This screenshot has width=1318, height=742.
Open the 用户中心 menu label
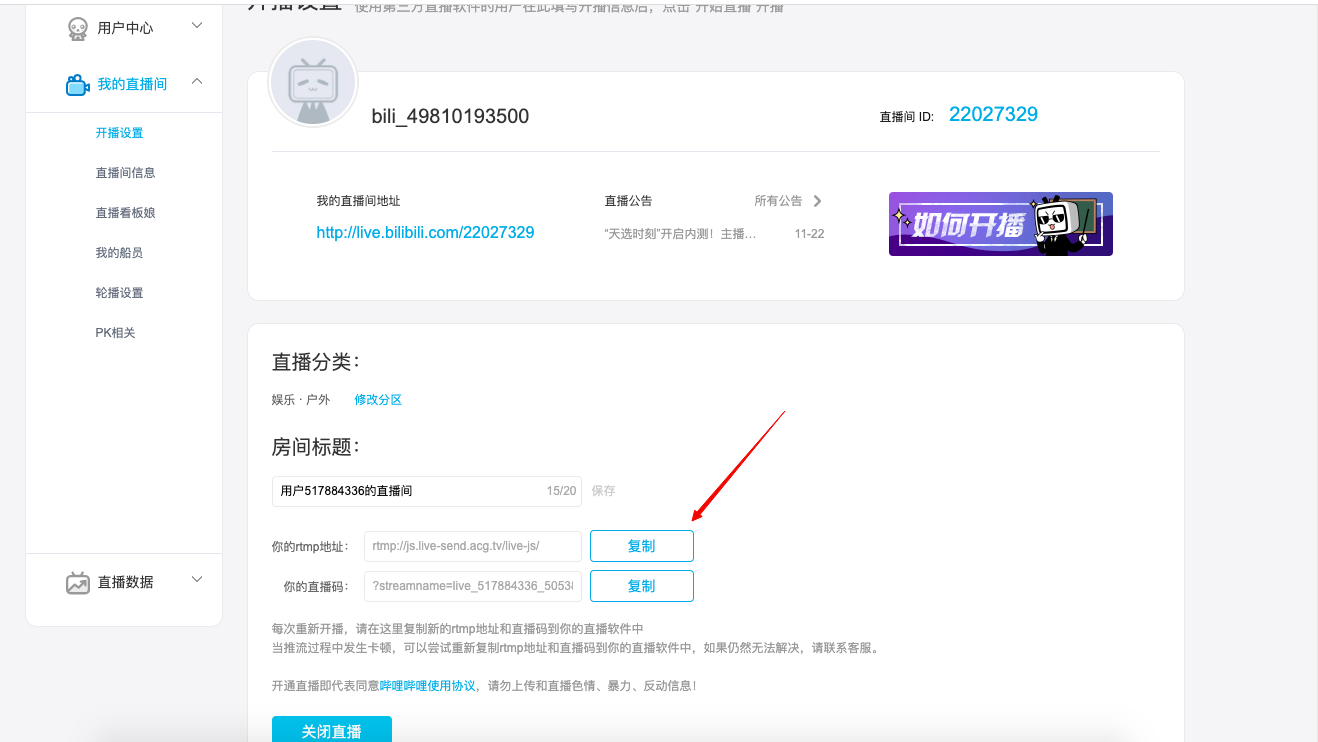pos(125,28)
